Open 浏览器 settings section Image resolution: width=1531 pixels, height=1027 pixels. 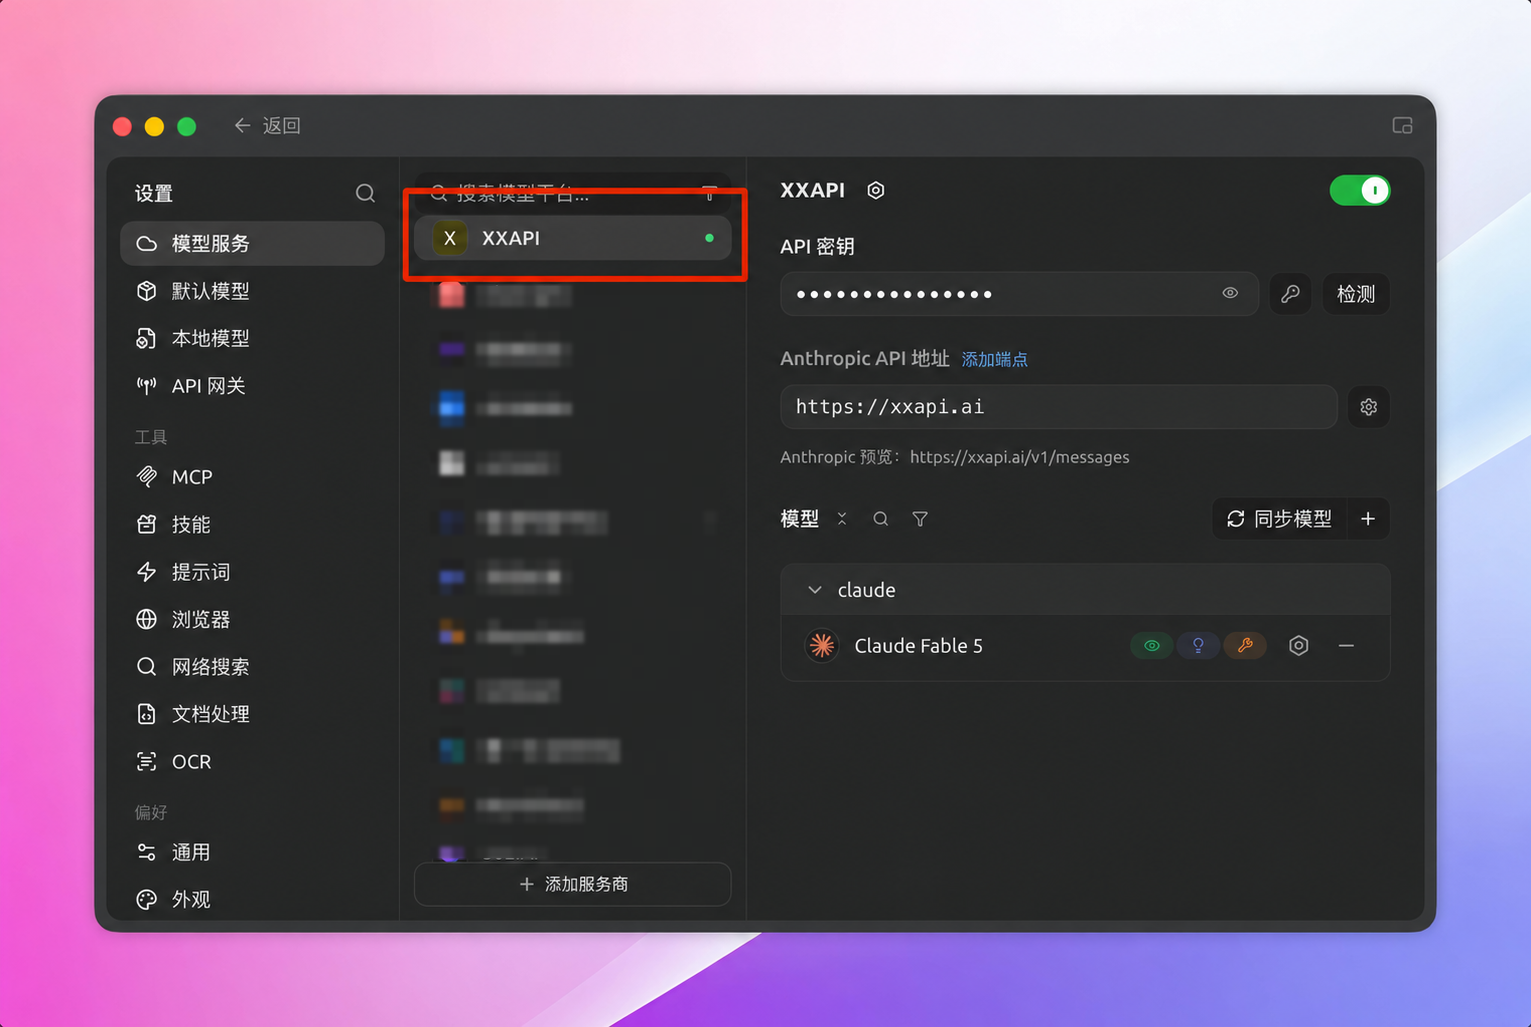pyautogui.click(x=252, y=619)
